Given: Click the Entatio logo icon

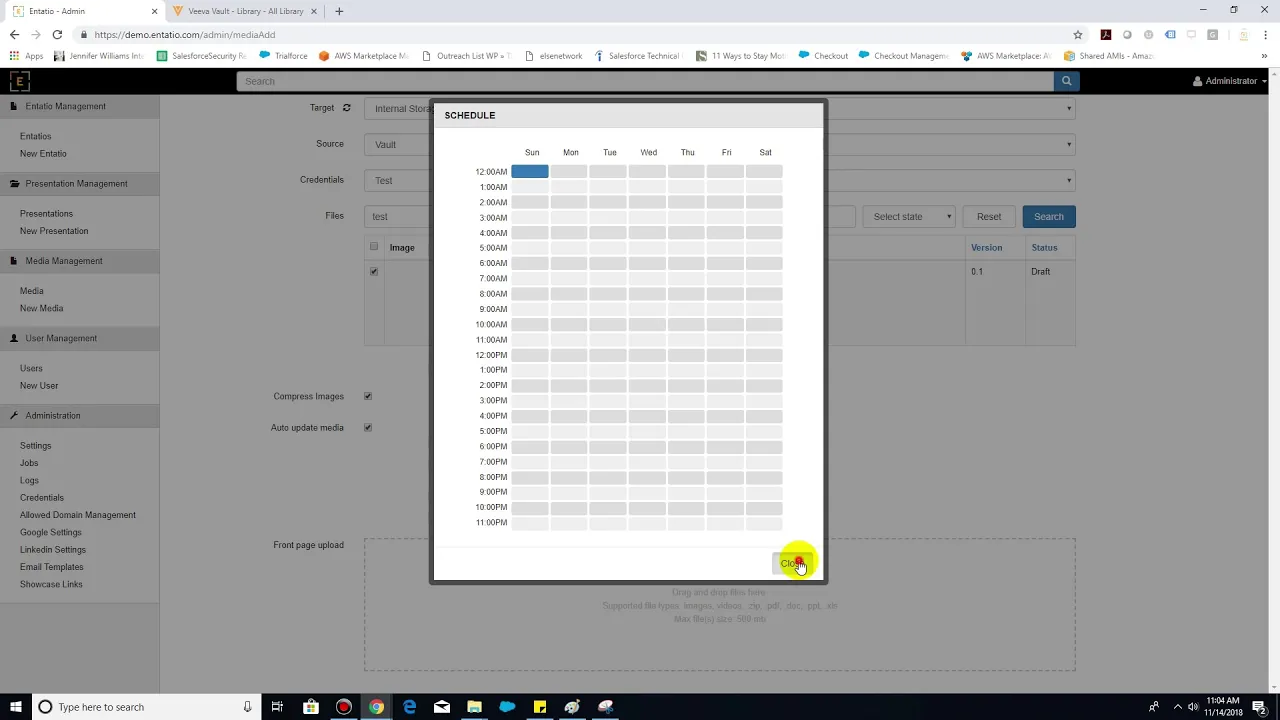Looking at the screenshot, I should click(x=19, y=81).
